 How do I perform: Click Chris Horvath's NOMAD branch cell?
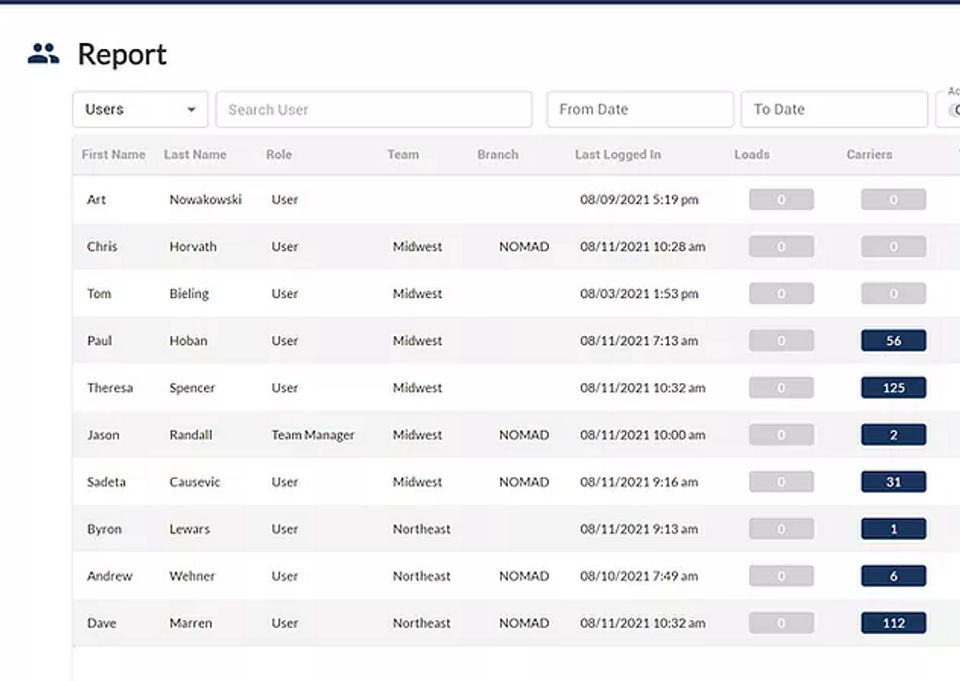pyautogui.click(x=523, y=247)
